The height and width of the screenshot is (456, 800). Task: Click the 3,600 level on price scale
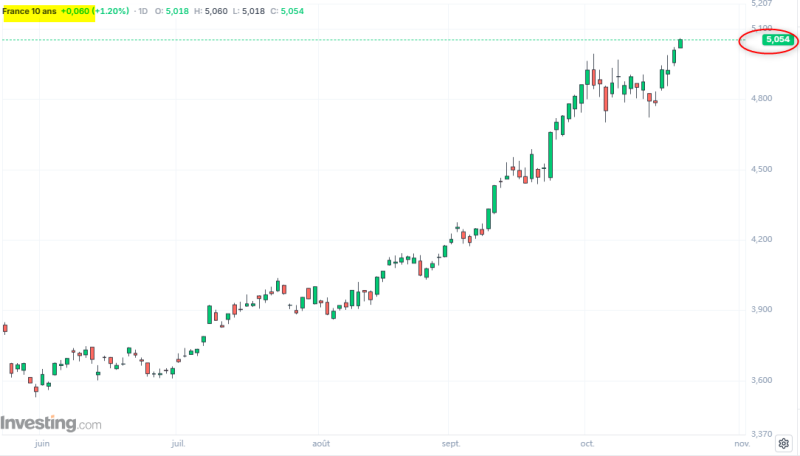point(761,380)
